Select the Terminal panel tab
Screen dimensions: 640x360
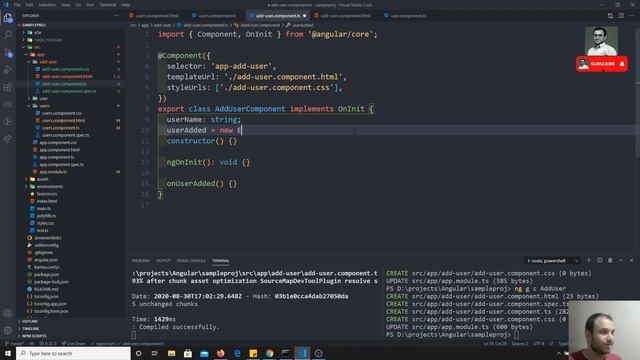point(220,261)
